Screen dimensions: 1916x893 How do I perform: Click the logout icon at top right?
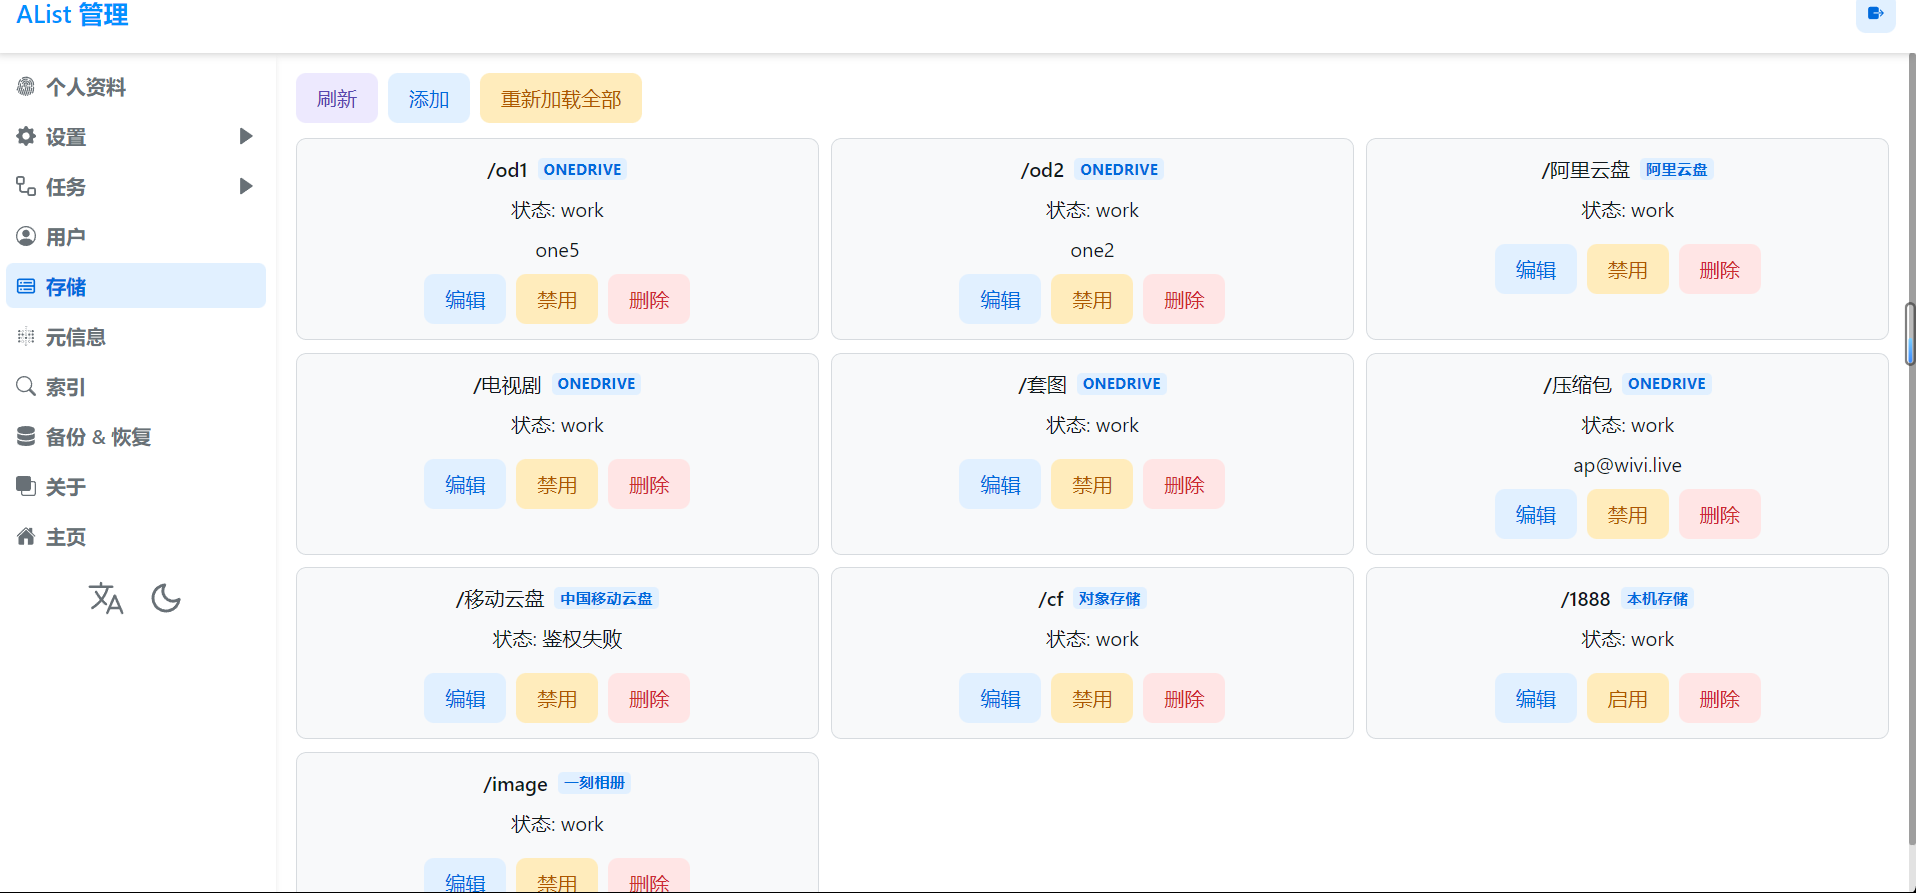click(x=1875, y=14)
